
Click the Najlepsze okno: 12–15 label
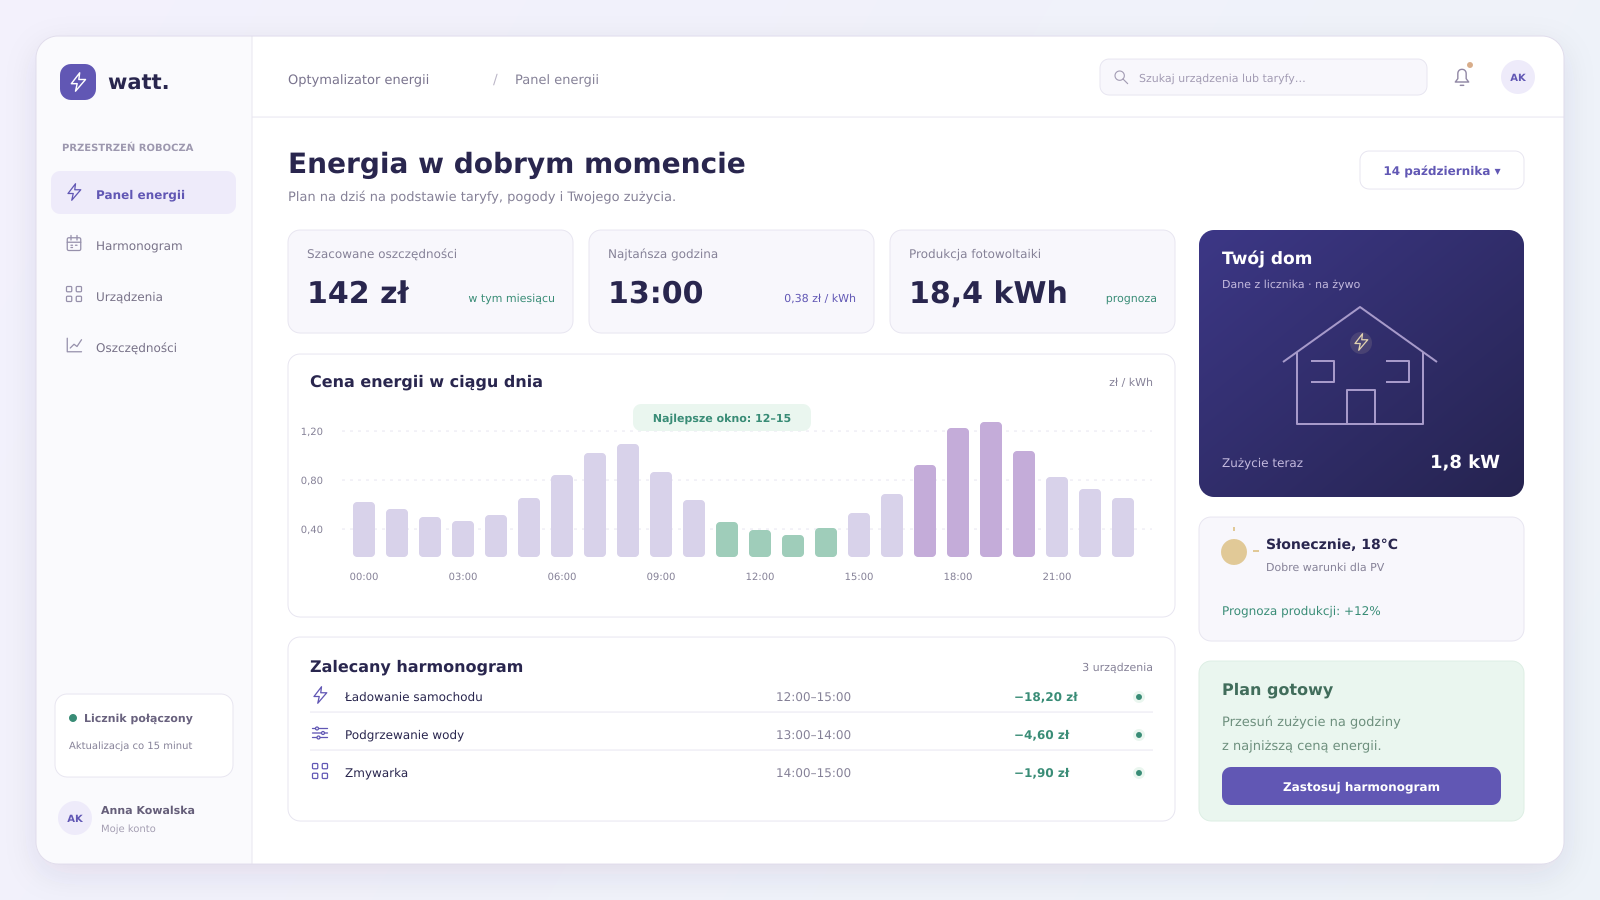[x=722, y=418]
